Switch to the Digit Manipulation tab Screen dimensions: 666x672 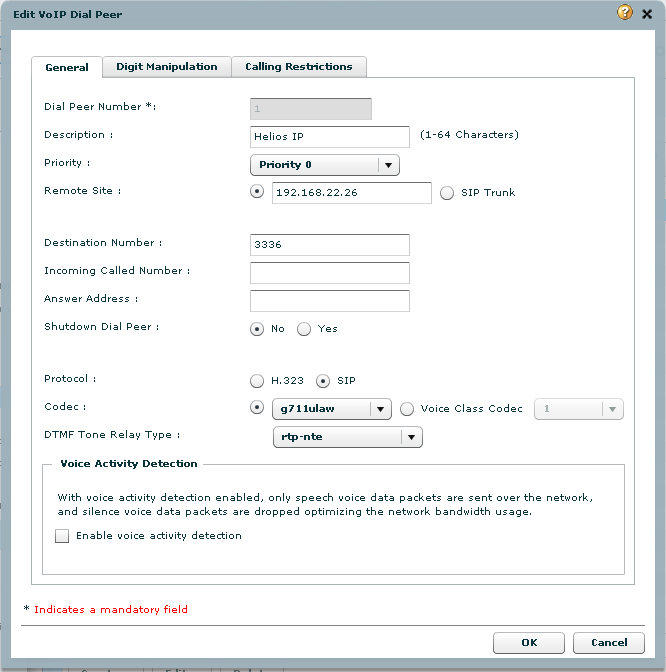[x=166, y=67]
